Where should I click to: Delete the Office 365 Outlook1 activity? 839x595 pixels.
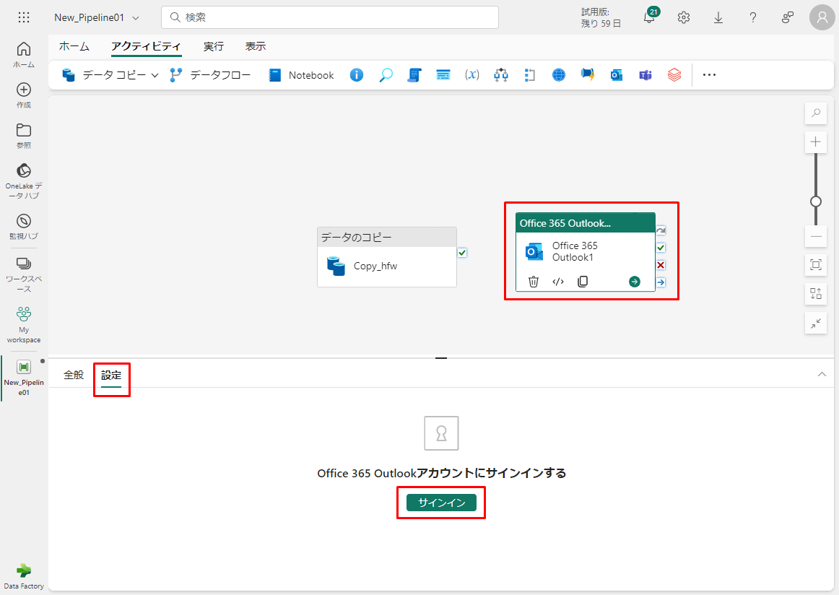(x=533, y=282)
